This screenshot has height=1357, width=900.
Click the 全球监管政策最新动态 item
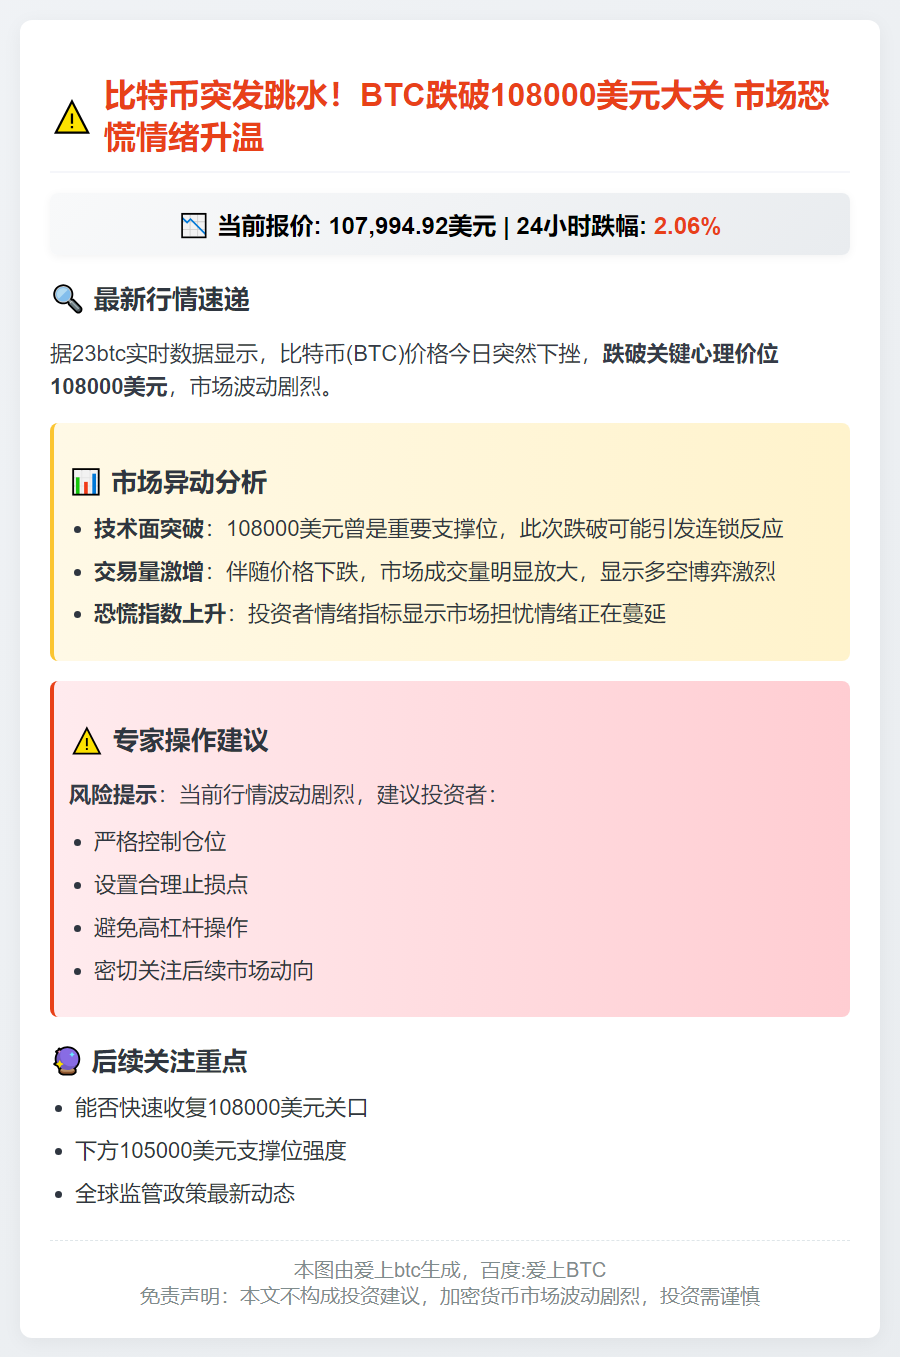[x=185, y=1194]
